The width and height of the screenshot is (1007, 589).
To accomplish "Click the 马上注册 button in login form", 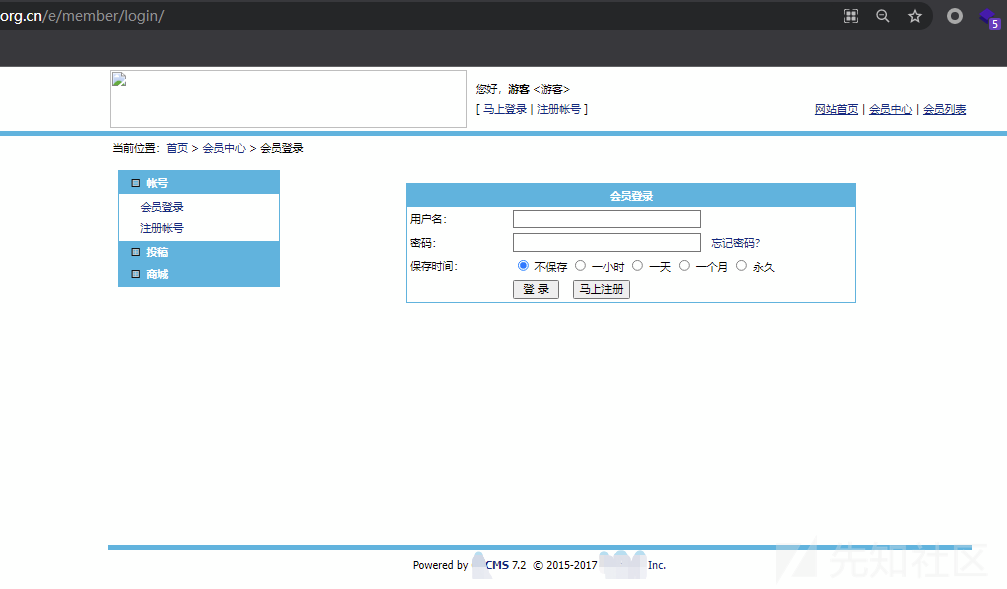I will pyautogui.click(x=601, y=289).
